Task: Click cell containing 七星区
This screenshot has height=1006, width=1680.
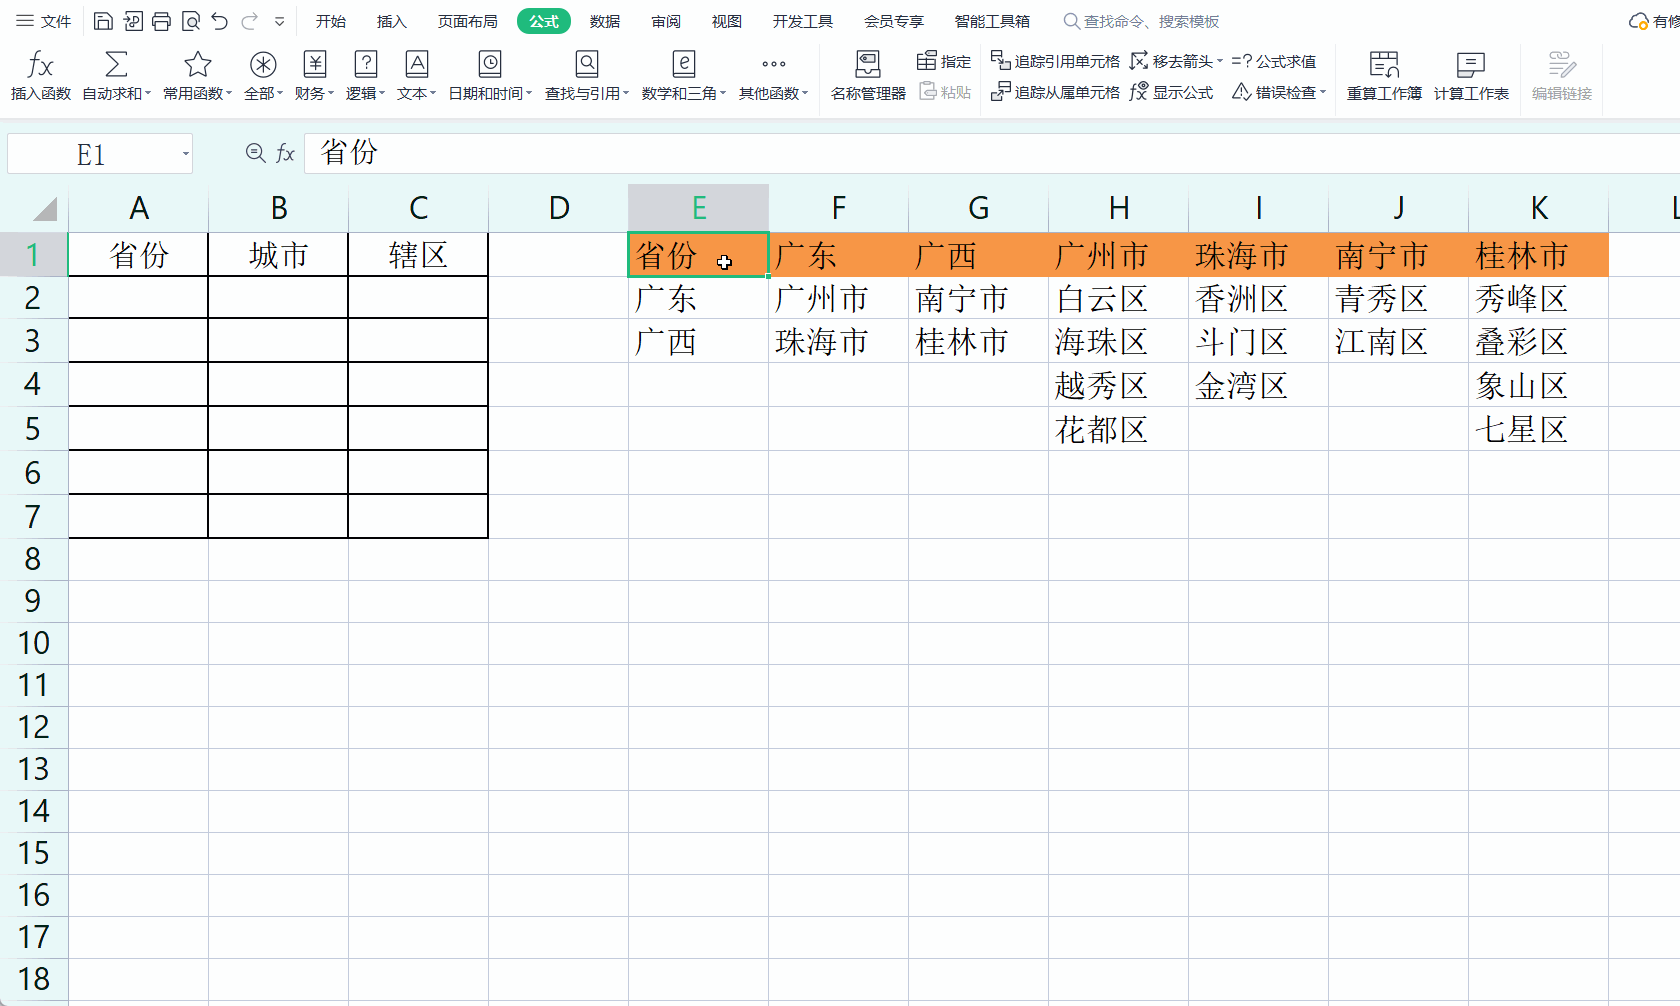Action: 1538,429
